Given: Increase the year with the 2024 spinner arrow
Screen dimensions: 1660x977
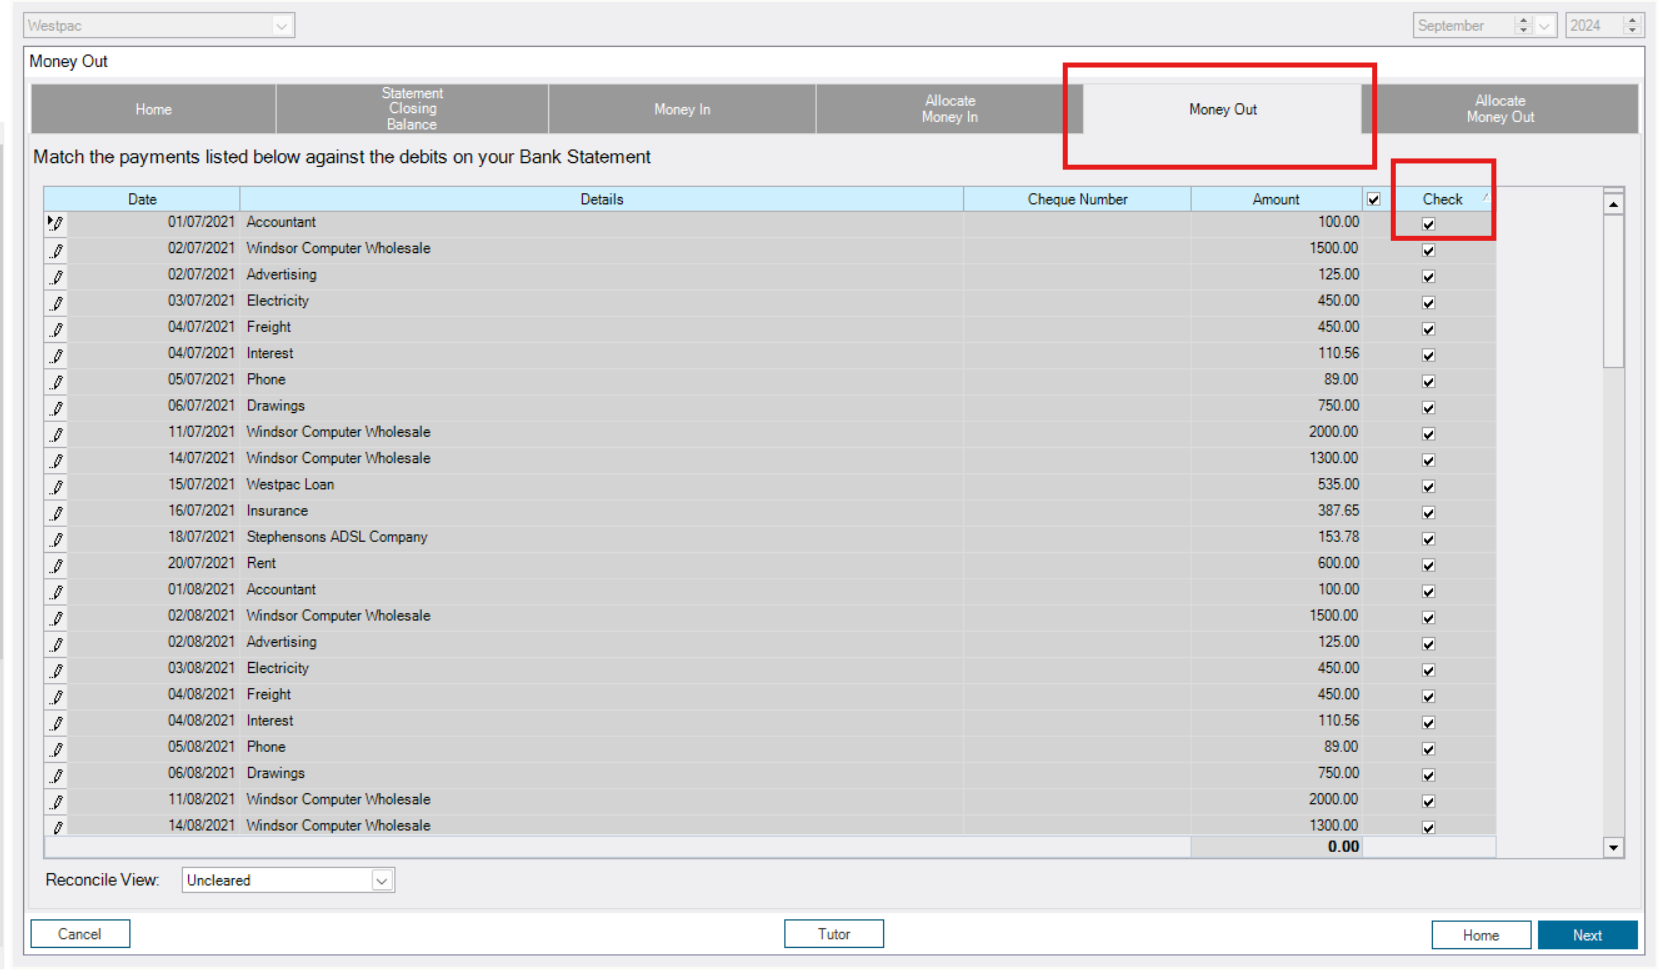Looking at the screenshot, I should click(1632, 20).
